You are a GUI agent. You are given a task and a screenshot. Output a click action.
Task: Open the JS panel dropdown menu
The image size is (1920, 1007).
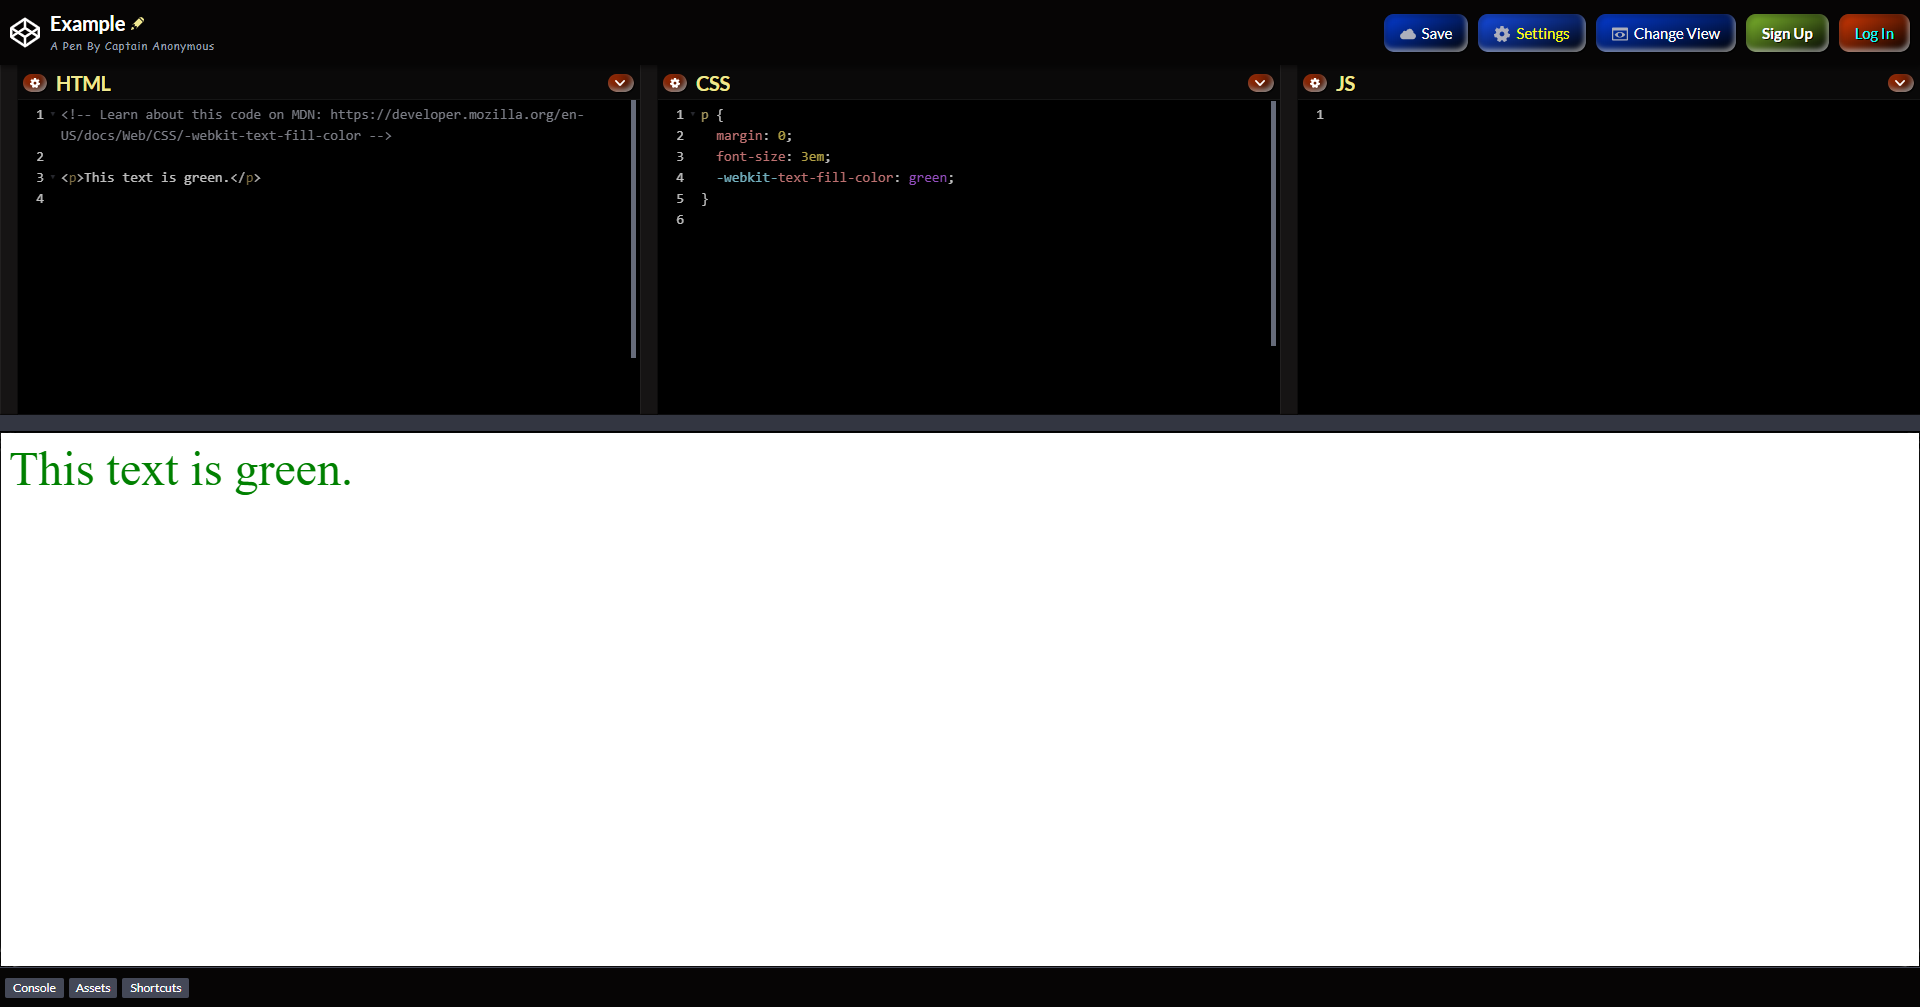[1901, 83]
